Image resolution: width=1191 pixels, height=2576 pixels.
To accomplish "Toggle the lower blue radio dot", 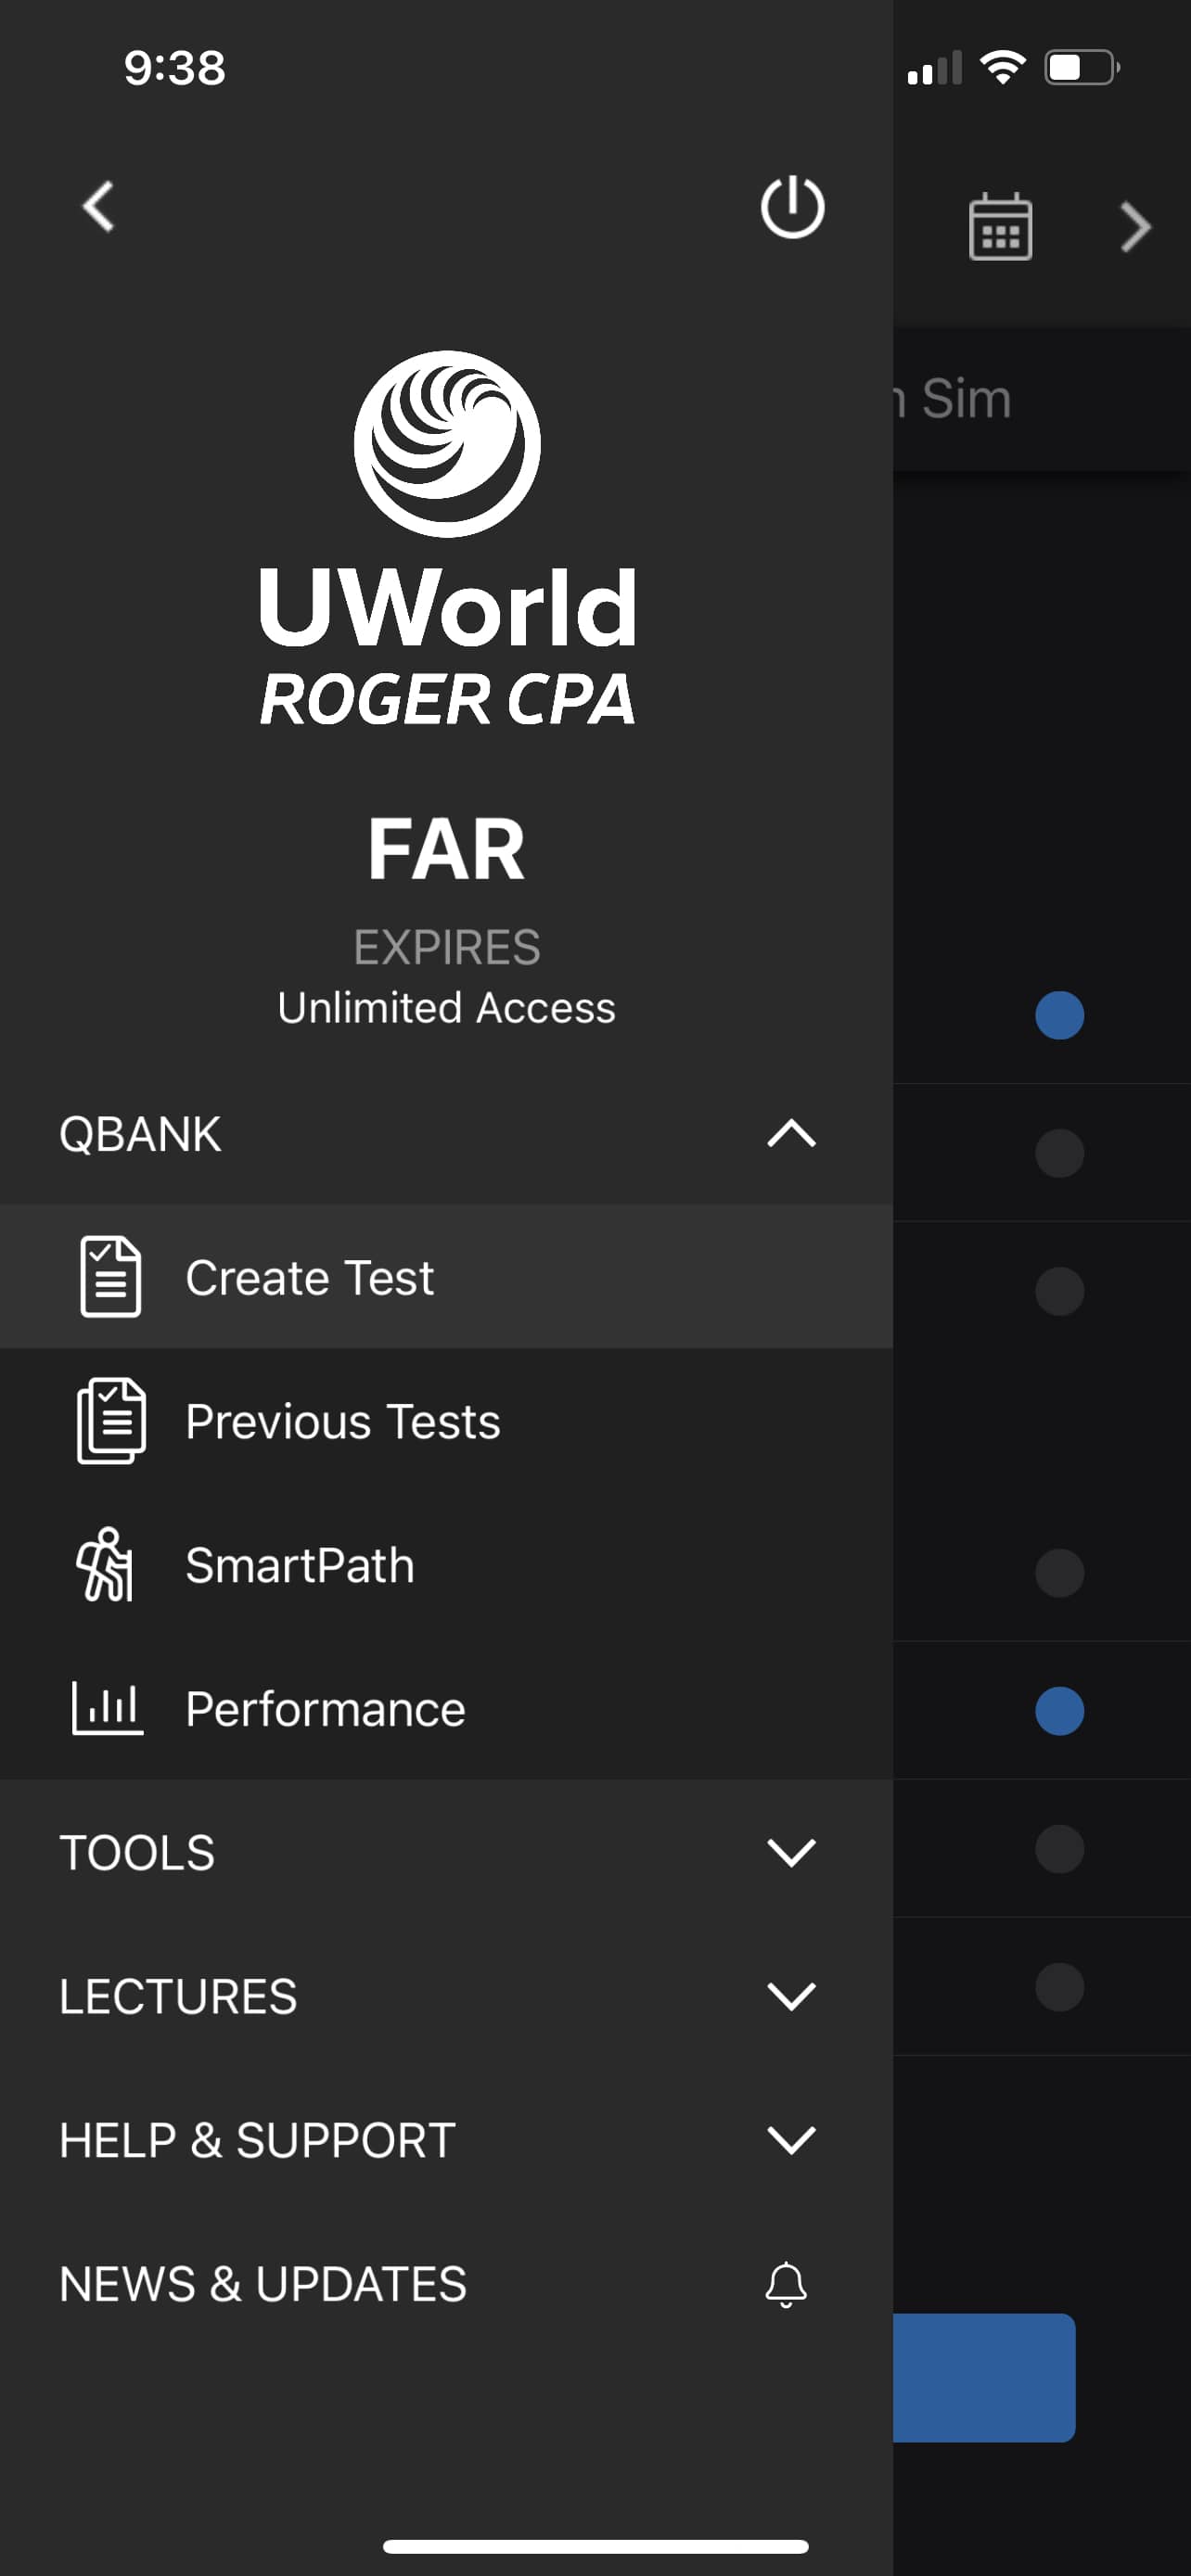I will (1059, 1711).
